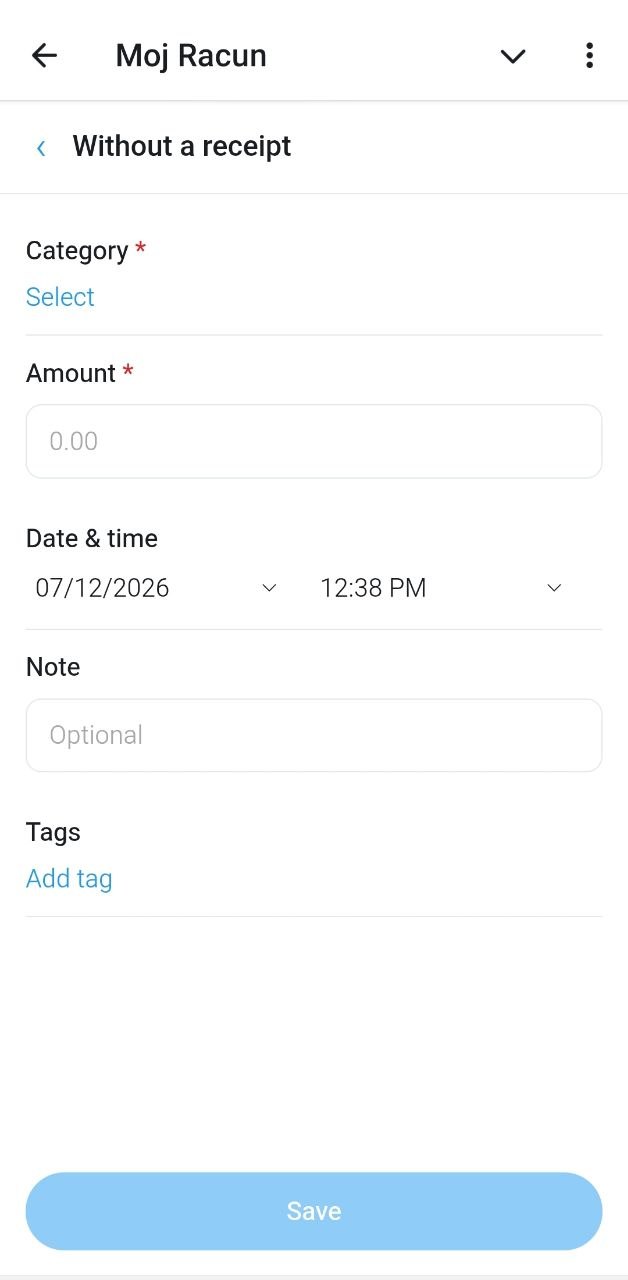The image size is (628, 1280).
Task: Open the three-dot overflow menu
Action: pyautogui.click(x=589, y=55)
